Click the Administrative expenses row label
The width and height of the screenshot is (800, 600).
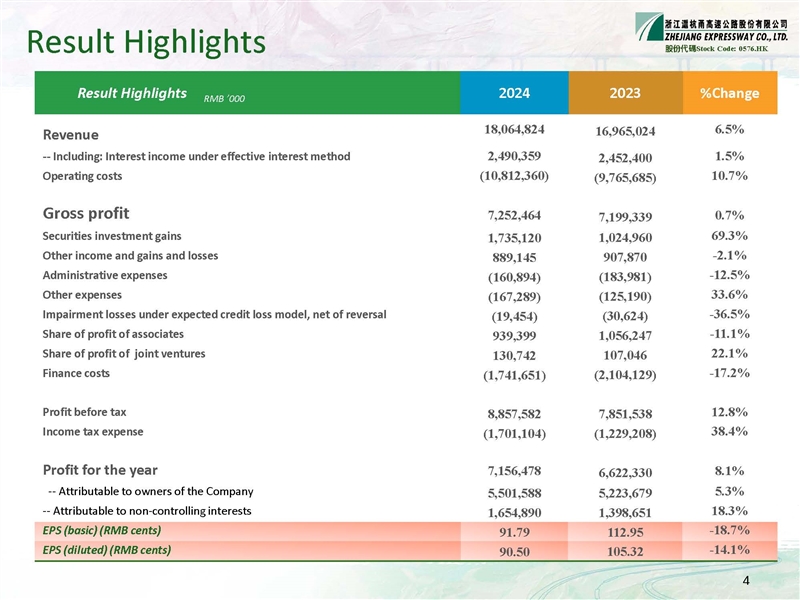pyautogui.click(x=105, y=275)
